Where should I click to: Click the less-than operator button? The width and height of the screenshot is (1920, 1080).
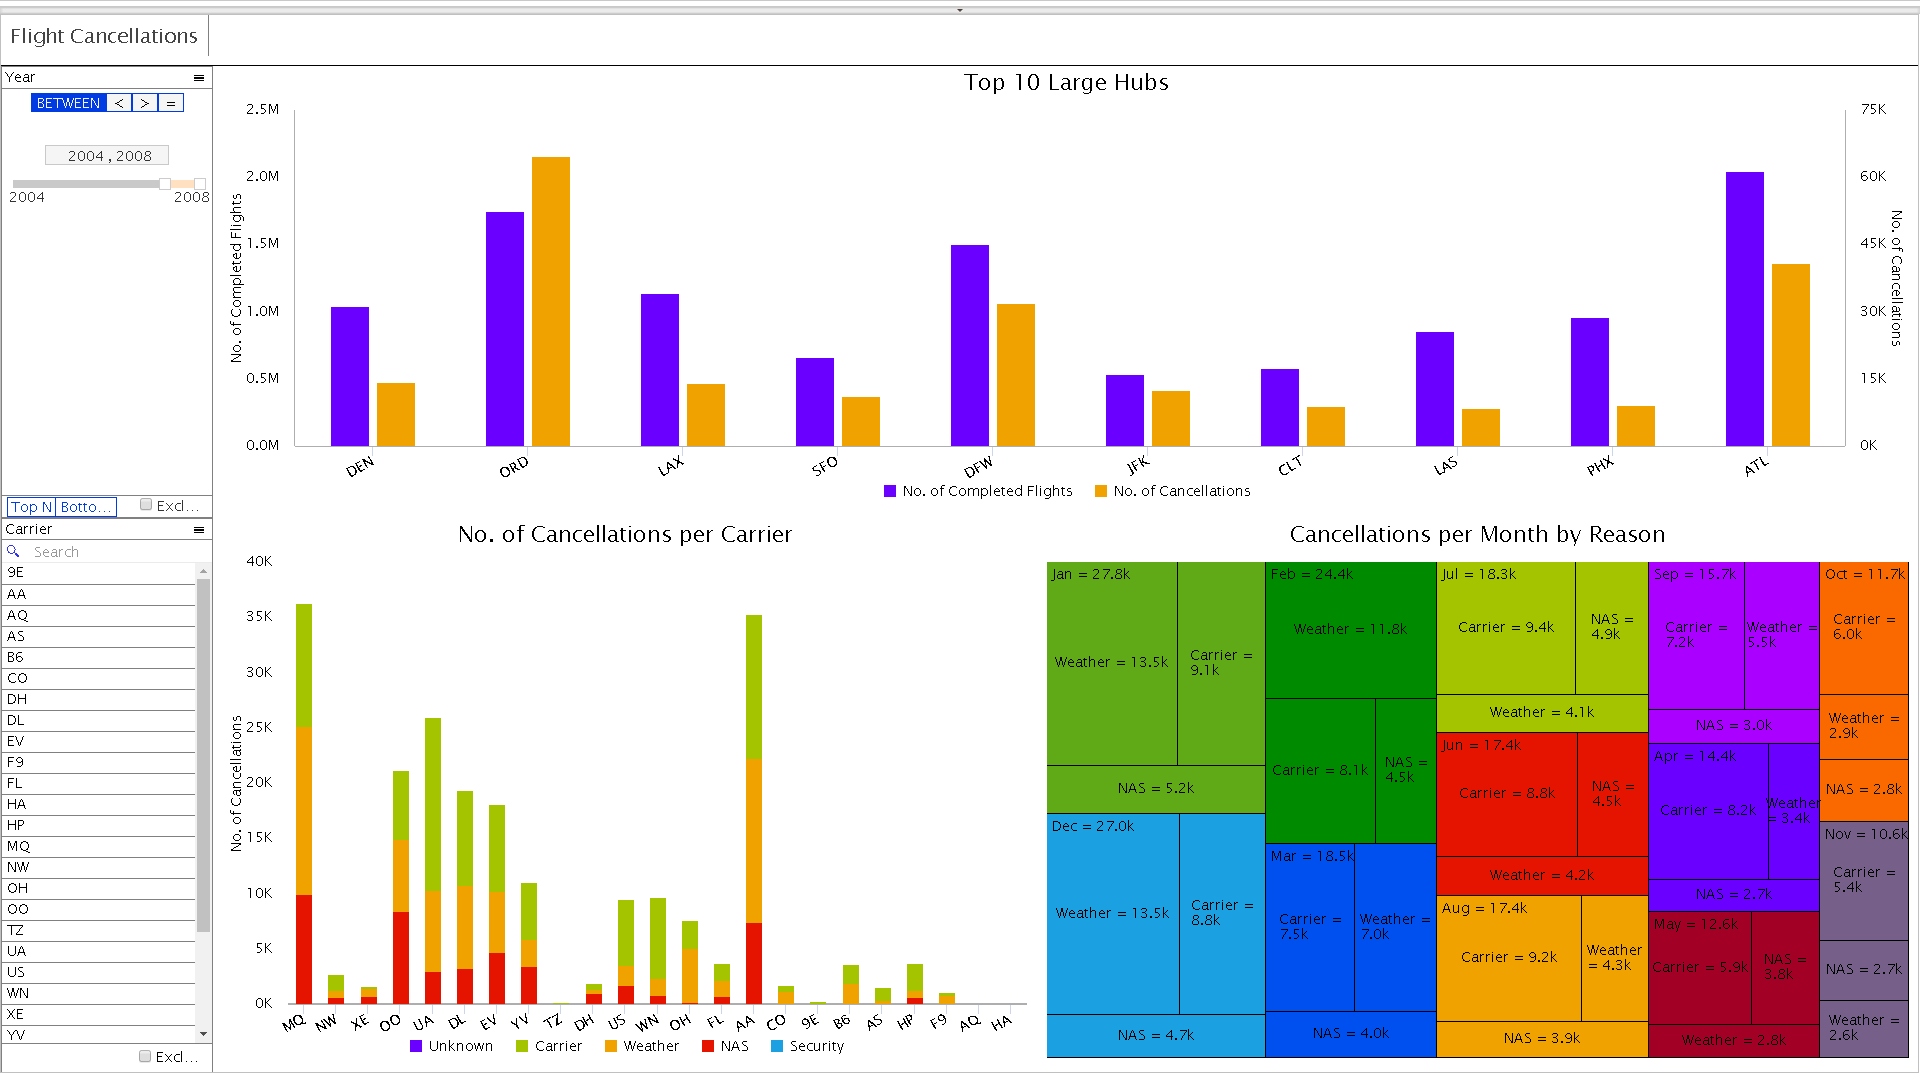point(119,103)
